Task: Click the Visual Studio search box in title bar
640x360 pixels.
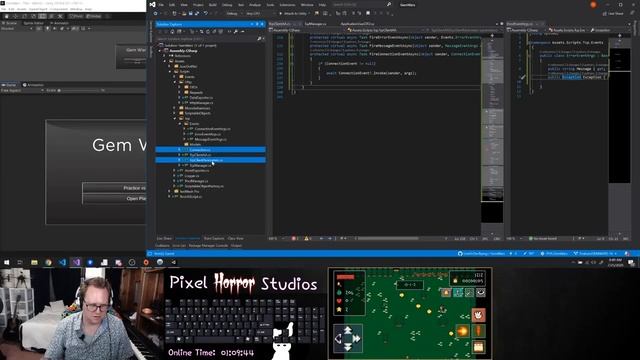Action: pos(362,4)
